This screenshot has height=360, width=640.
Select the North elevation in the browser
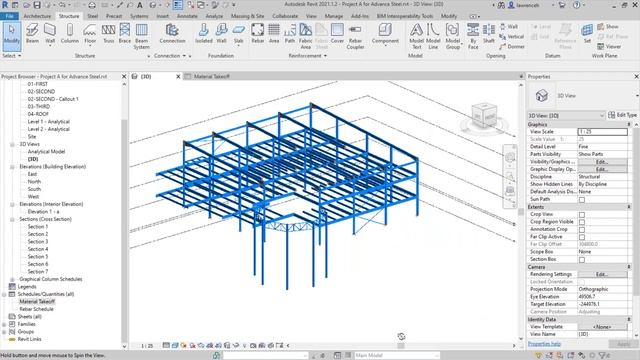[34, 182]
